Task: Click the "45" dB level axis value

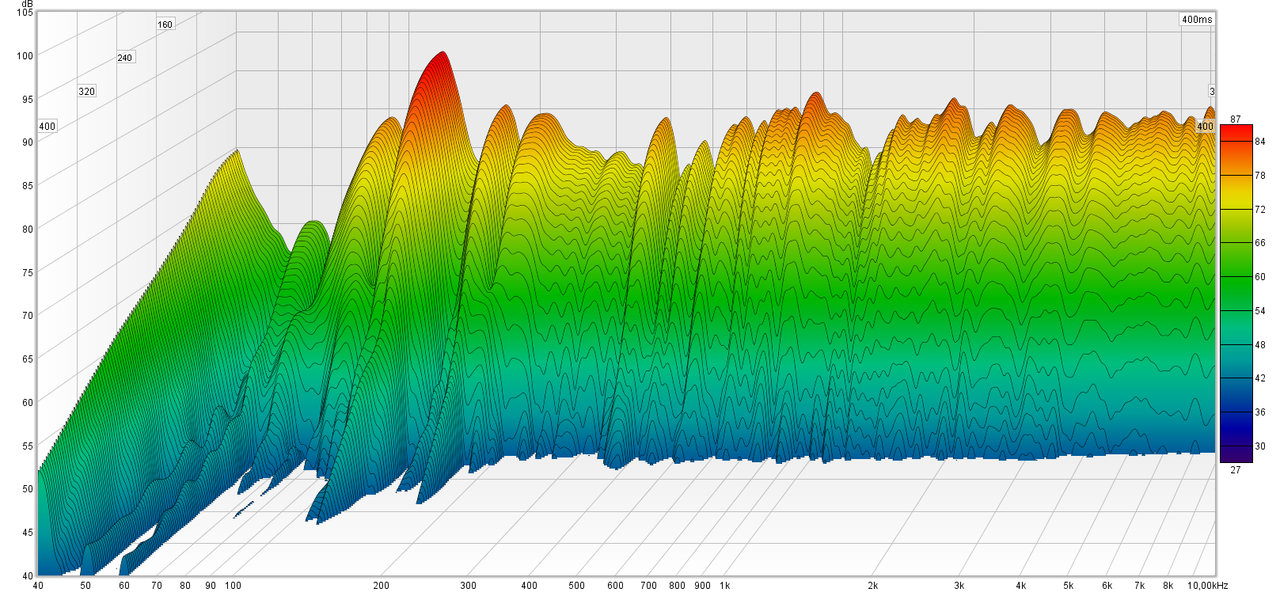Action: click(x=28, y=532)
